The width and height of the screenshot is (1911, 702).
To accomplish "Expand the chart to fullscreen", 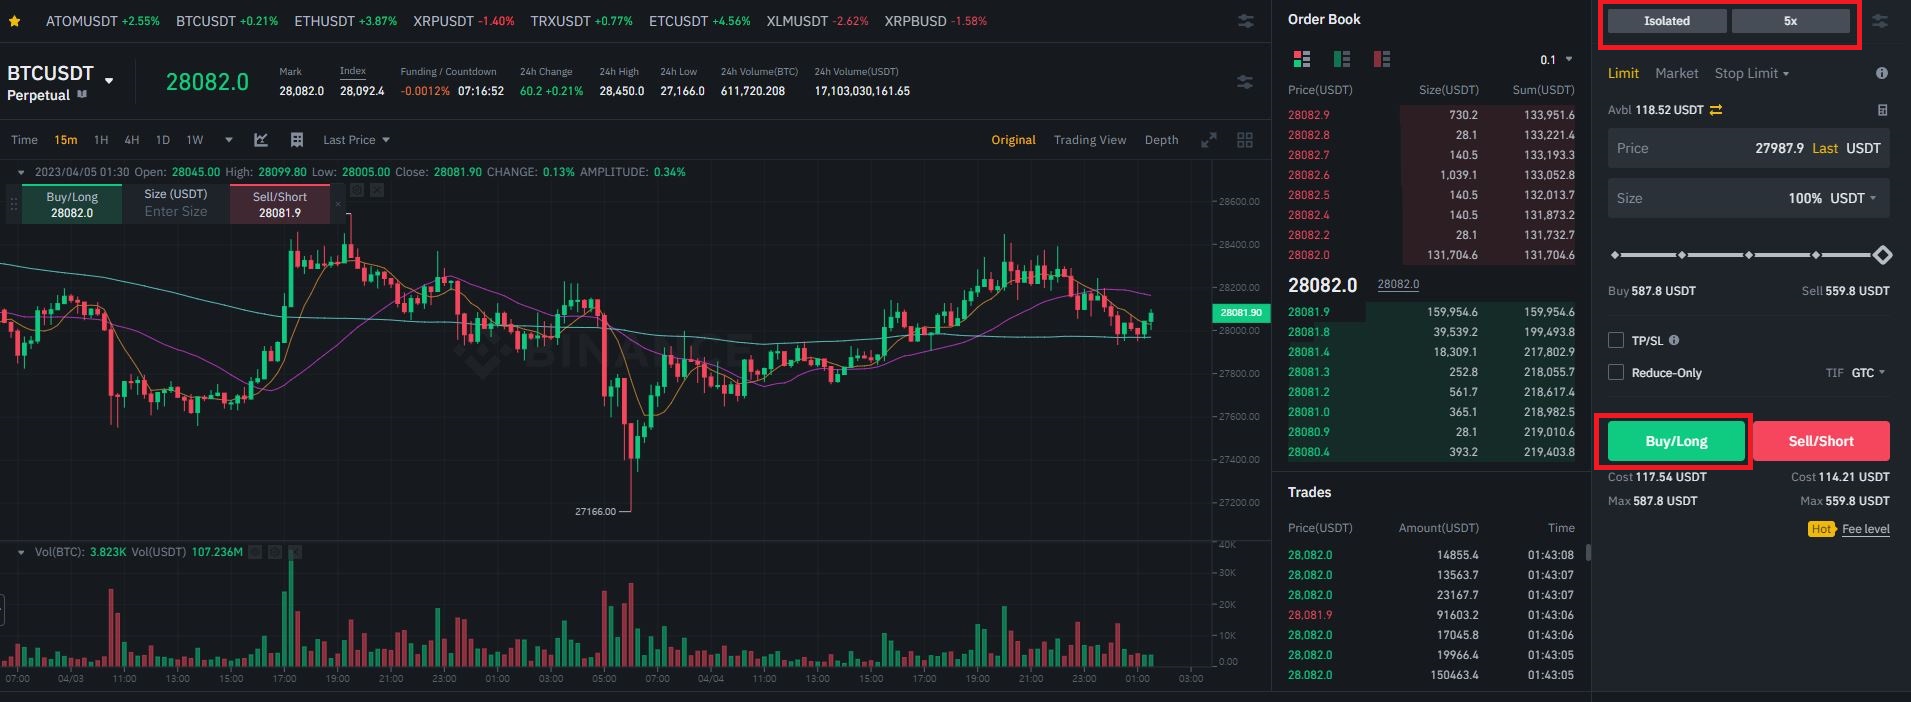I will click(1209, 140).
